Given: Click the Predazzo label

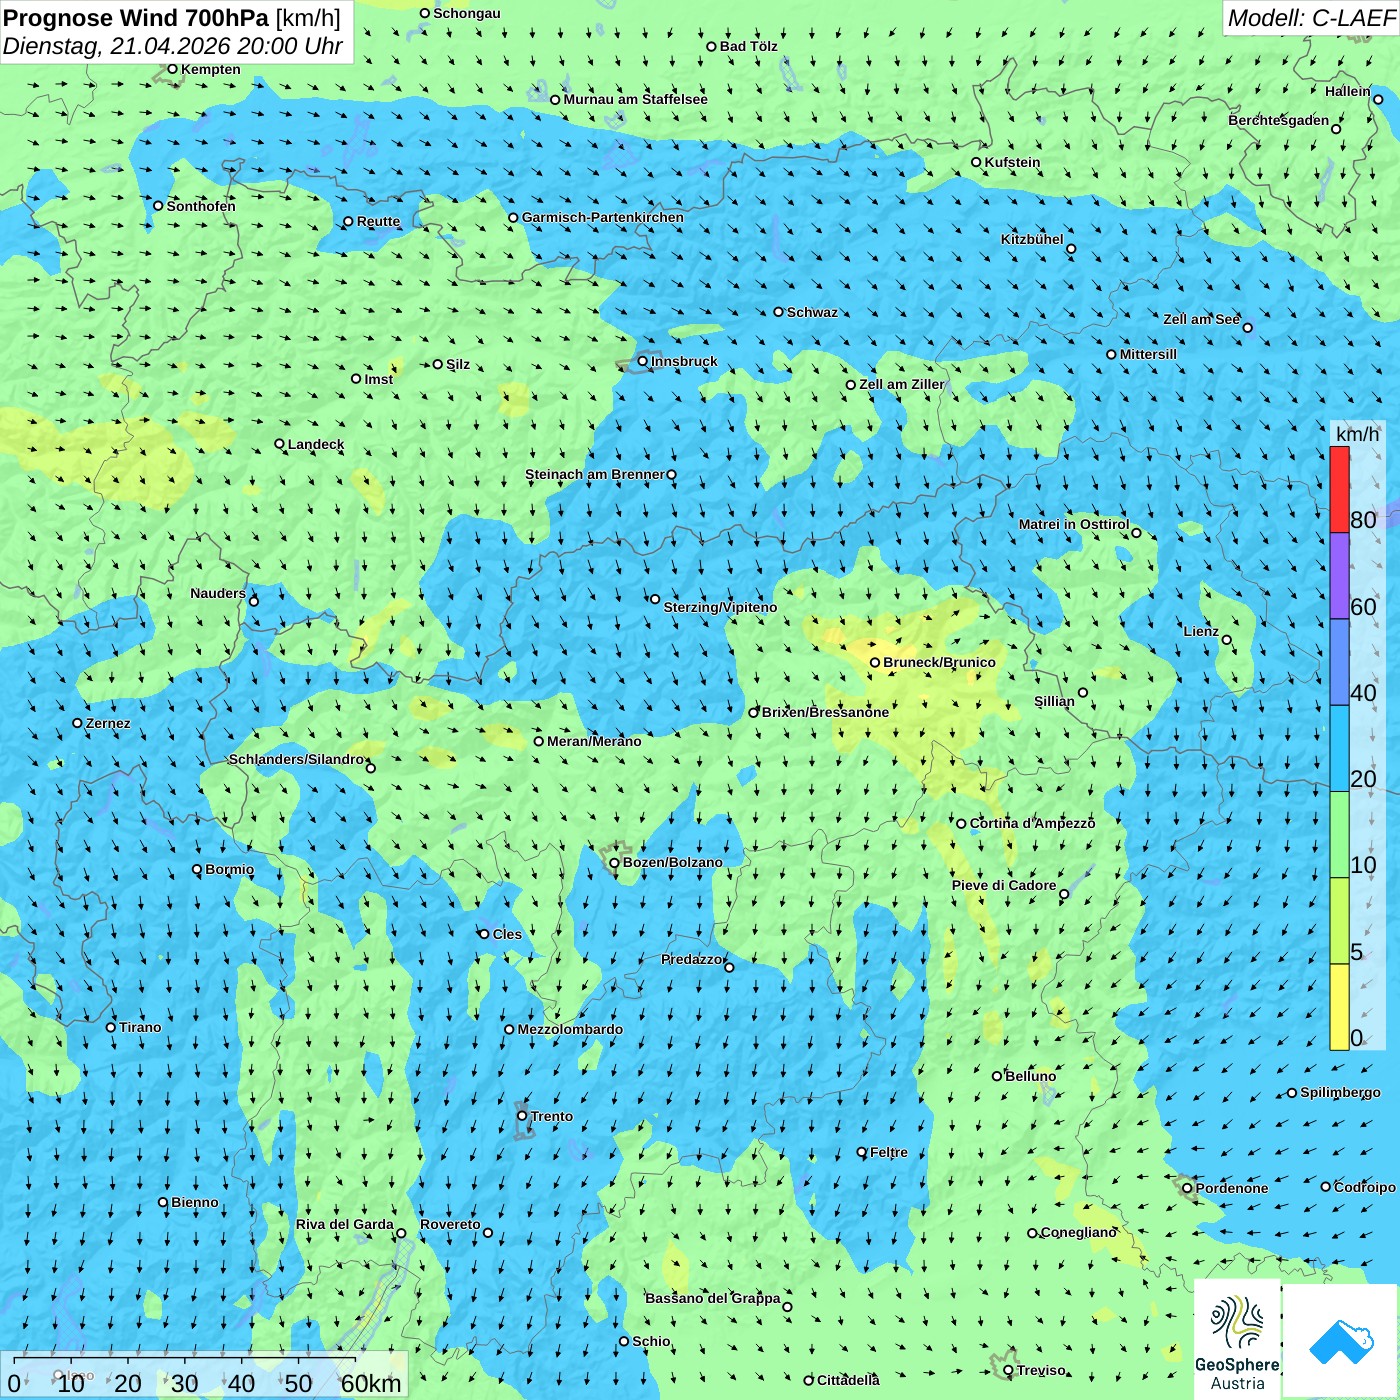Looking at the screenshot, I should pos(691,959).
